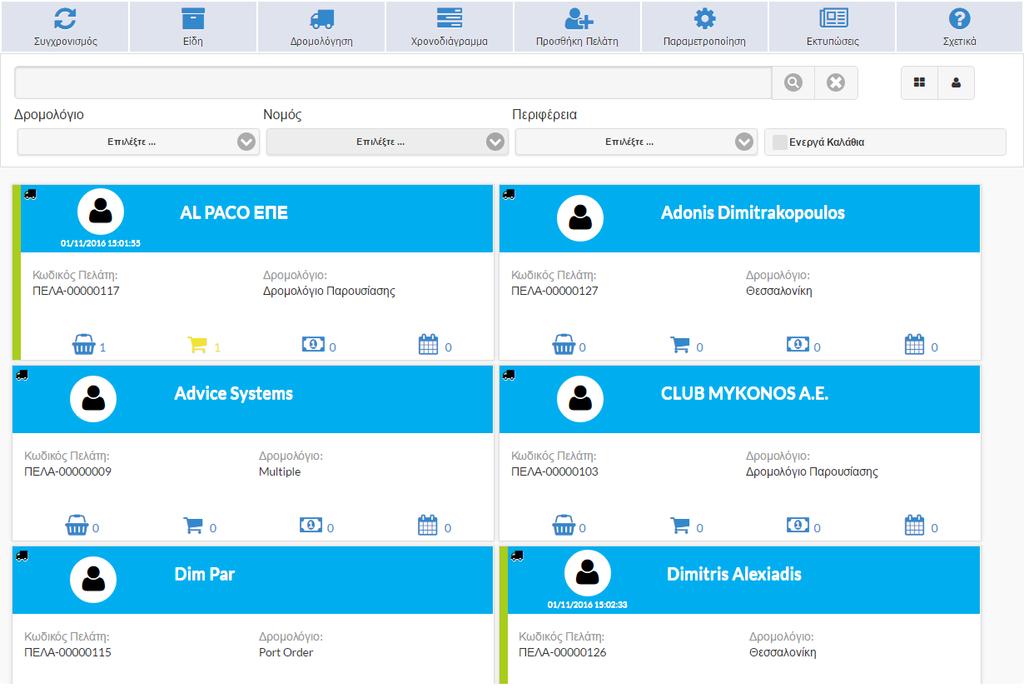Open AL PACO ΕΠΕ customer card header
Image resolution: width=1024 pixels, height=688 pixels.
pos(257,219)
